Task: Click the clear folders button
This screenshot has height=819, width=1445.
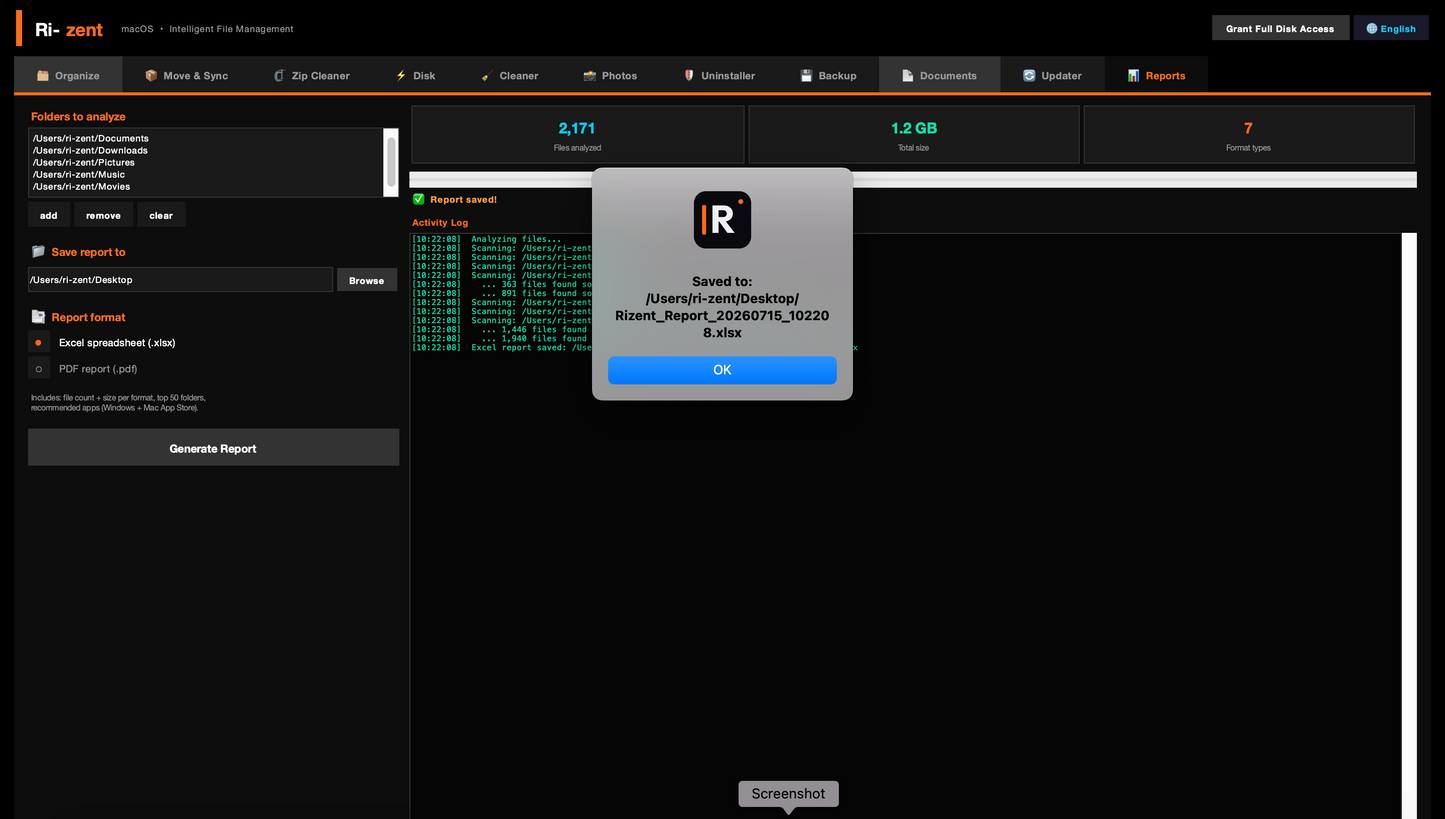Action: click(161, 215)
